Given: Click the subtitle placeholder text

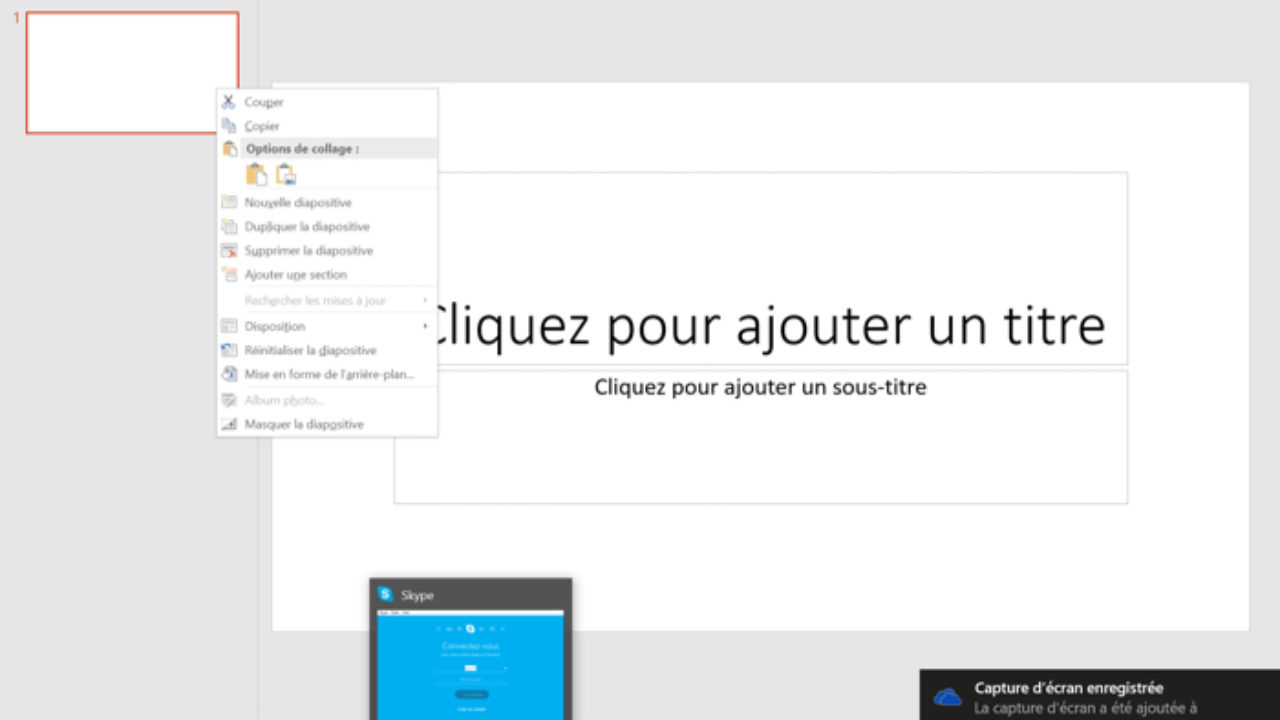Looking at the screenshot, I should pyautogui.click(x=760, y=387).
